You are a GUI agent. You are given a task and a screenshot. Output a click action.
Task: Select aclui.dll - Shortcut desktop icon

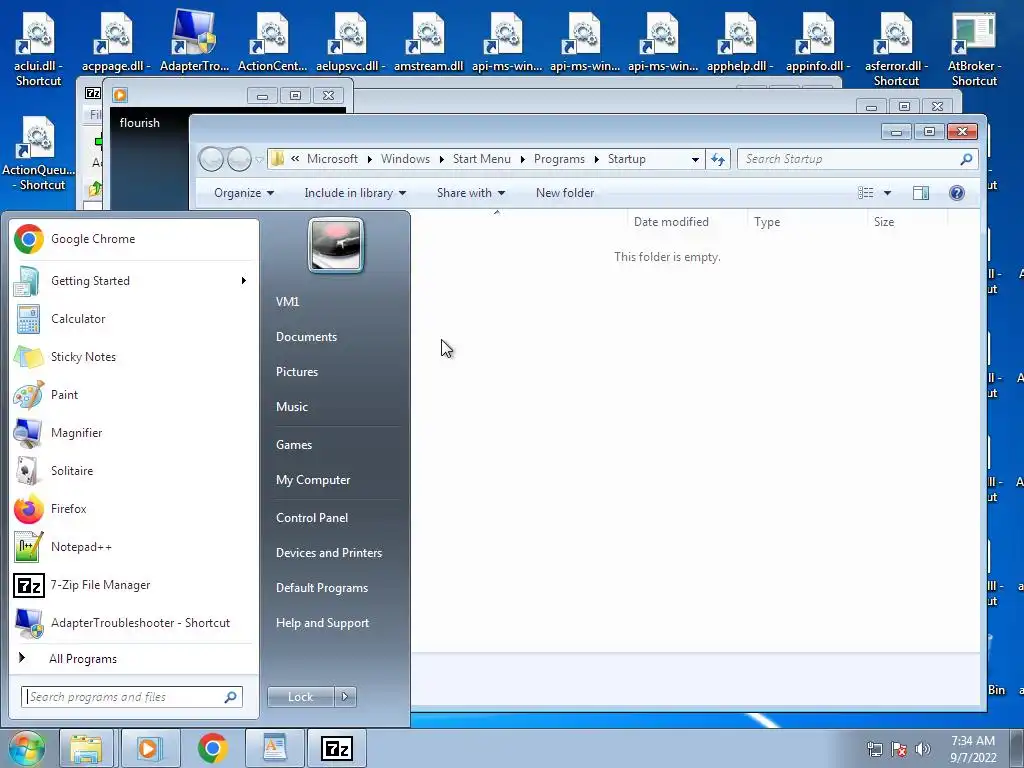[x=38, y=50]
